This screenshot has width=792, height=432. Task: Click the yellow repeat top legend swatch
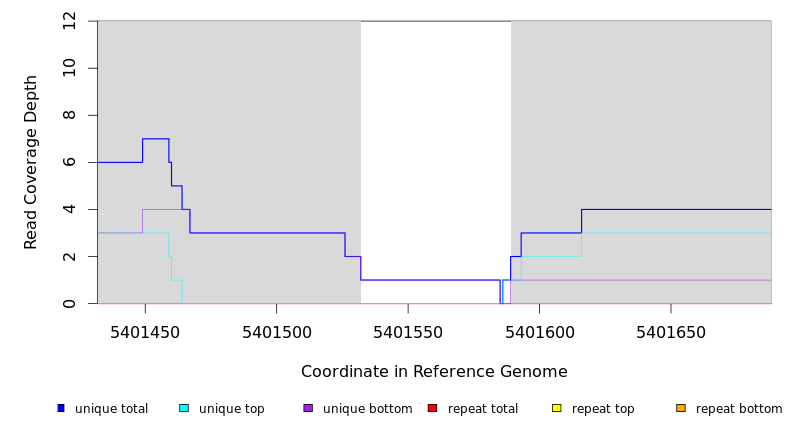(557, 408)
